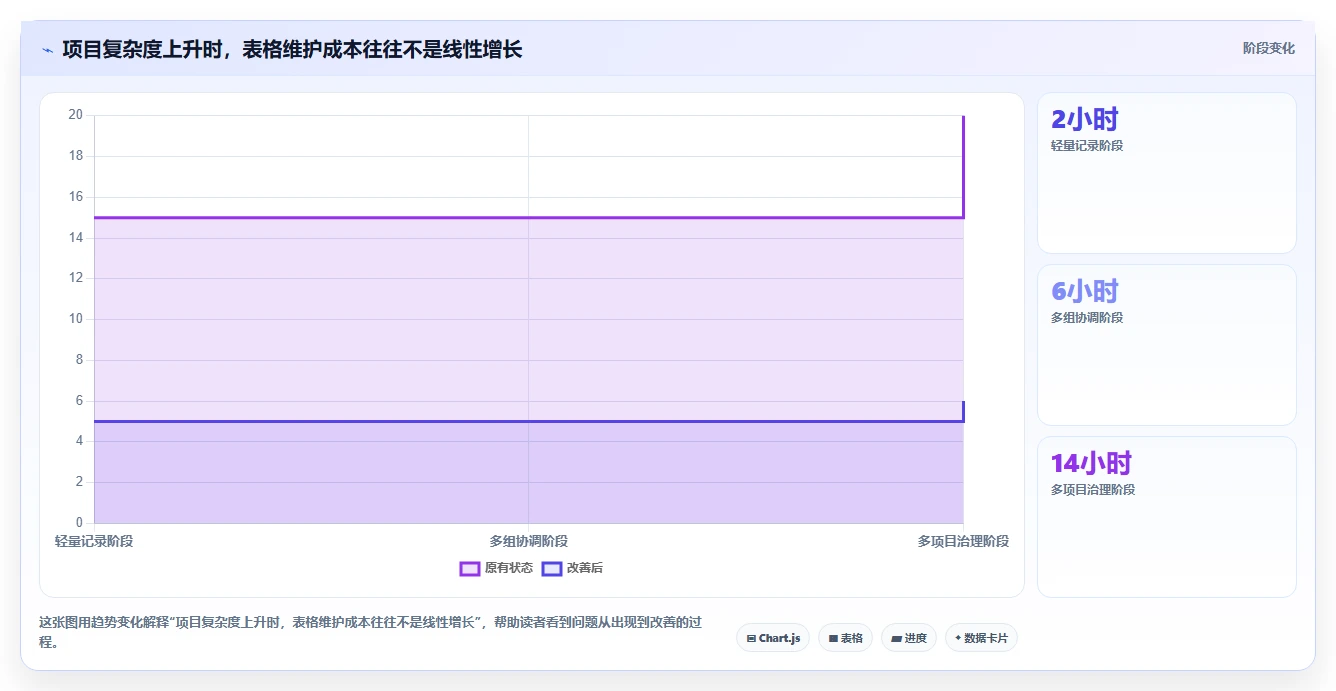Click the Chart.js tag icon
This screenshot has width=1336, height=691.
point(751,638)
